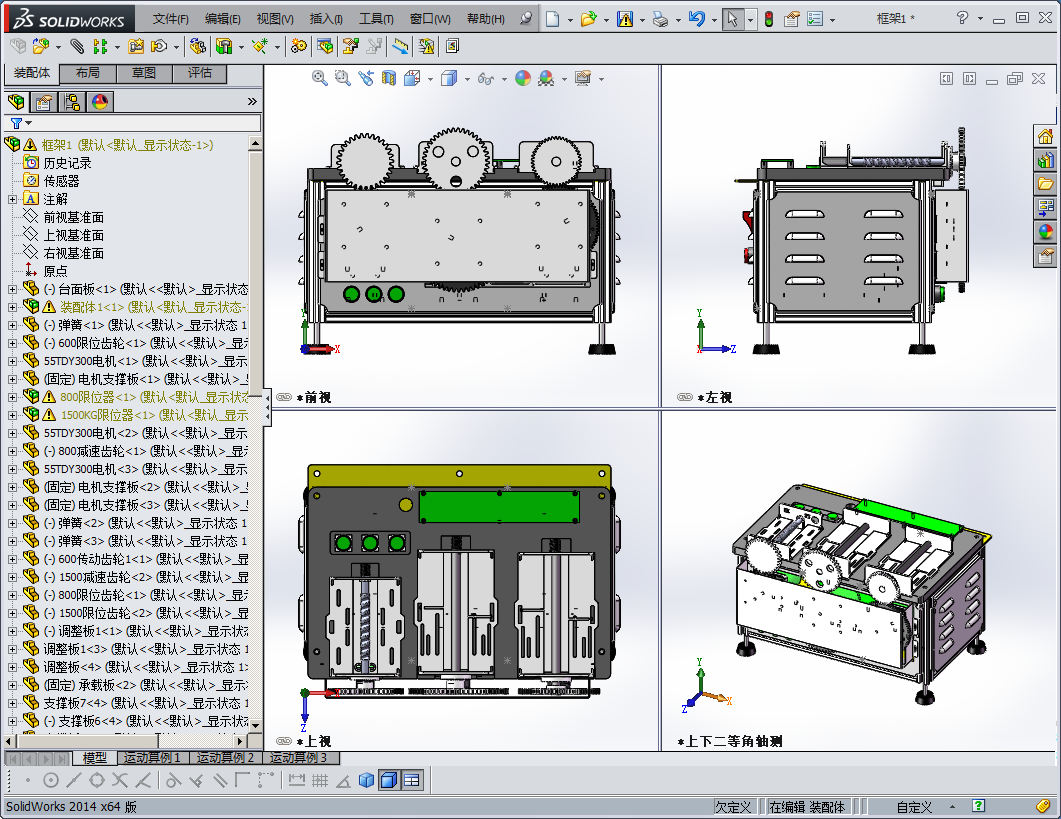Screen dimensions: 1061x819
Task: Click the Print icon in toolbar
Action: click(x=659, y=19)
